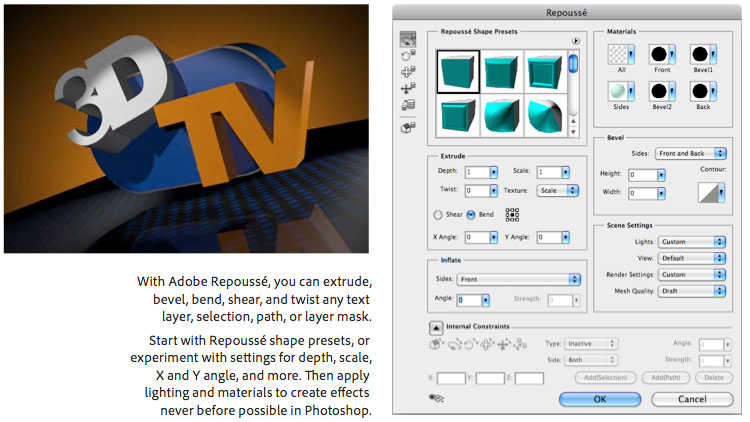Select the 3D mesh roll tool
The width and height of the screenshot is (750, 422).
tap(408, 56)
